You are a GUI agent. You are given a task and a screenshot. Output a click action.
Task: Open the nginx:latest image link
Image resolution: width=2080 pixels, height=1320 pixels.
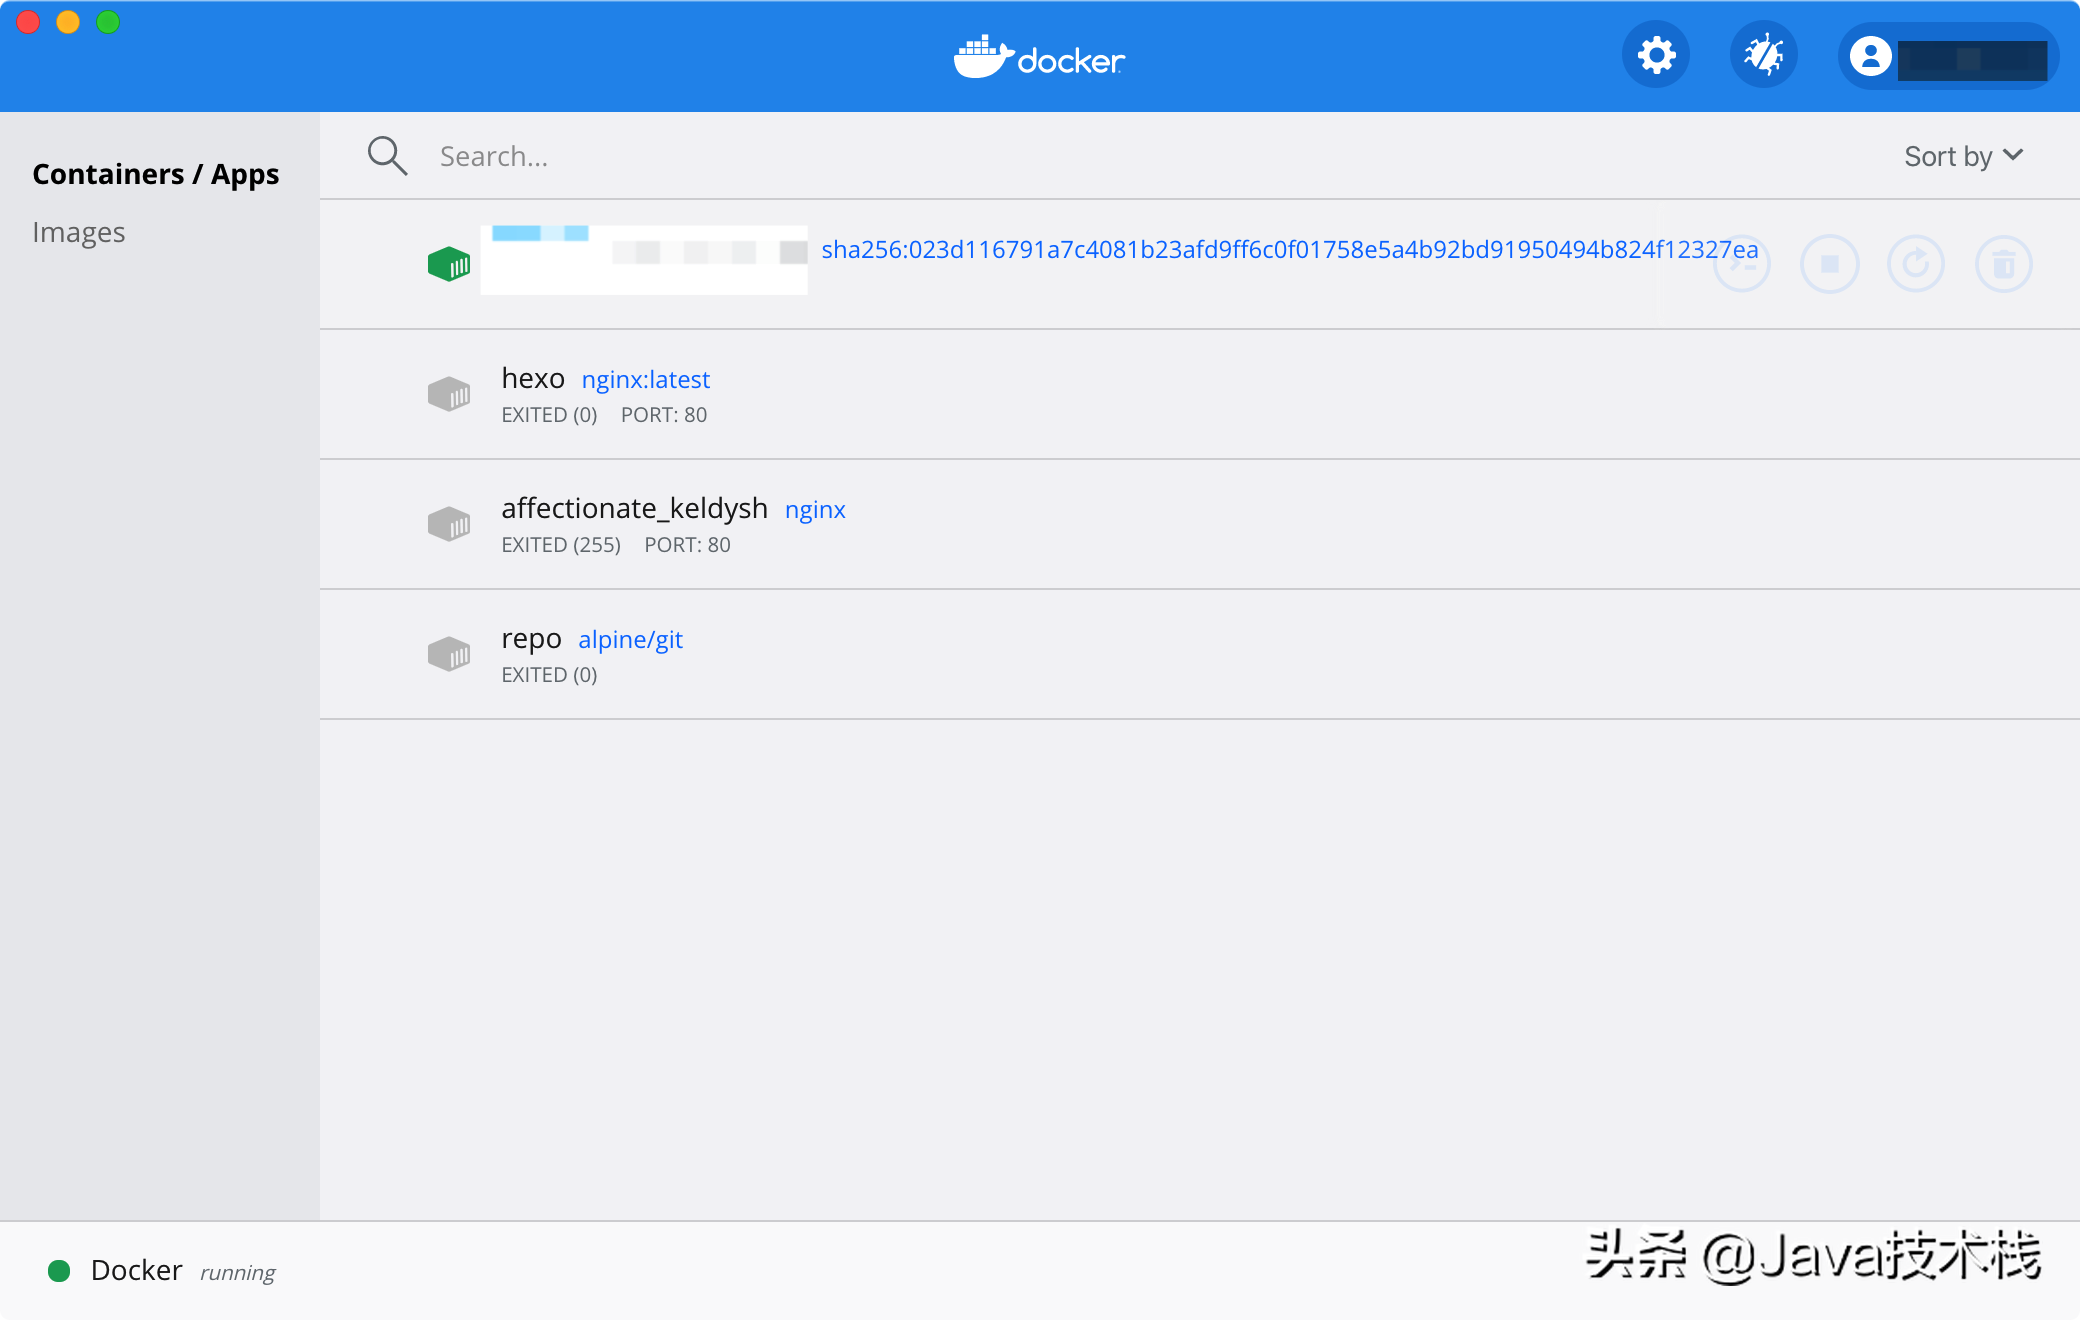point(646,380)
